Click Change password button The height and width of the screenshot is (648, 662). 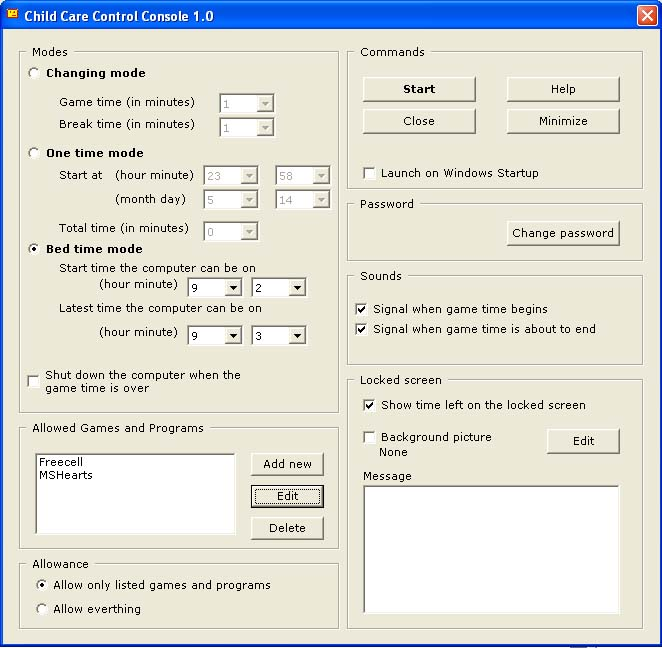[x=563, y=233]
